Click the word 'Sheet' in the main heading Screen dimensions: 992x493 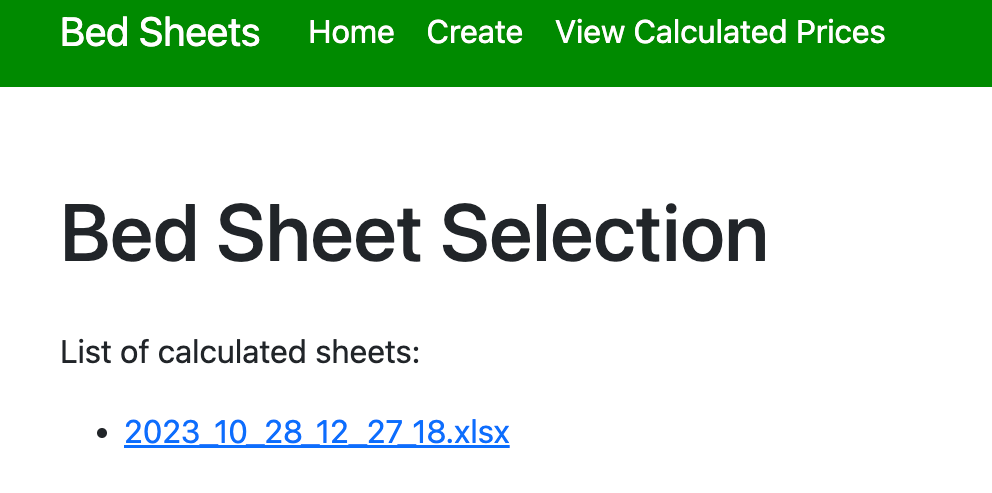point(319,234)
